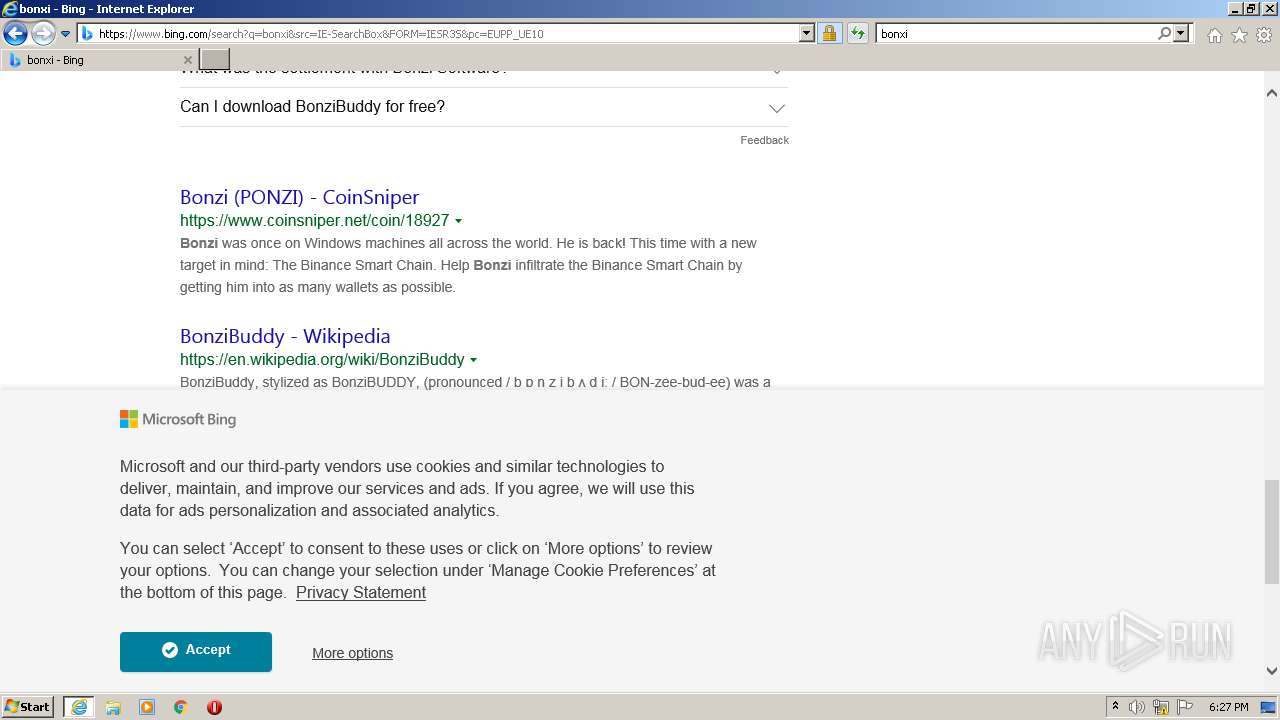This screenshot has width=1280, height=720.
Task: Click the IE logo in title bar
Action: [9, 9]
